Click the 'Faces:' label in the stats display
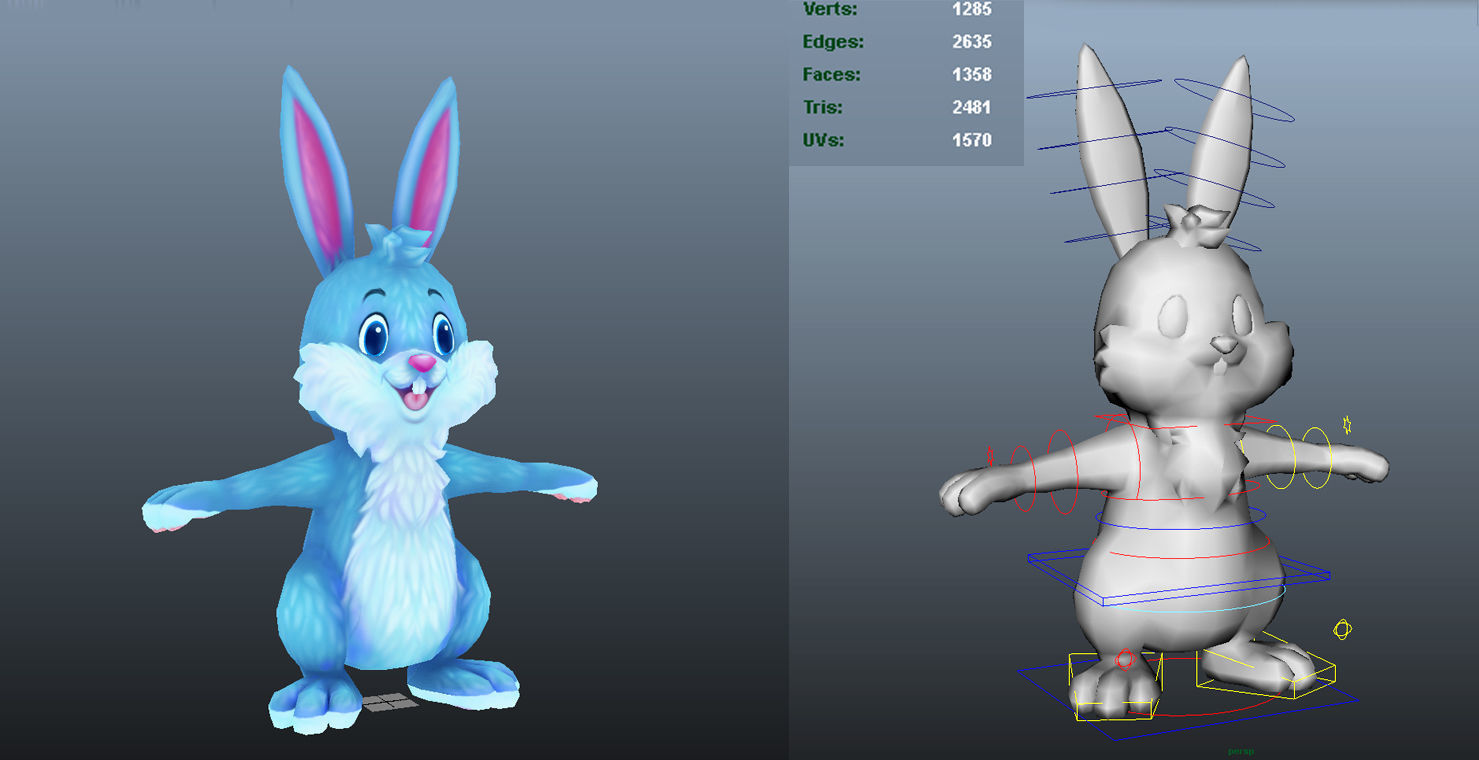The image size is (1479, 760). pos(831,75)
